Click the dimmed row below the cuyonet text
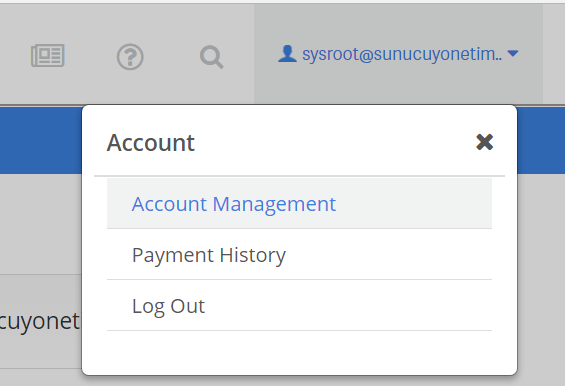 (x=41, y=377)
